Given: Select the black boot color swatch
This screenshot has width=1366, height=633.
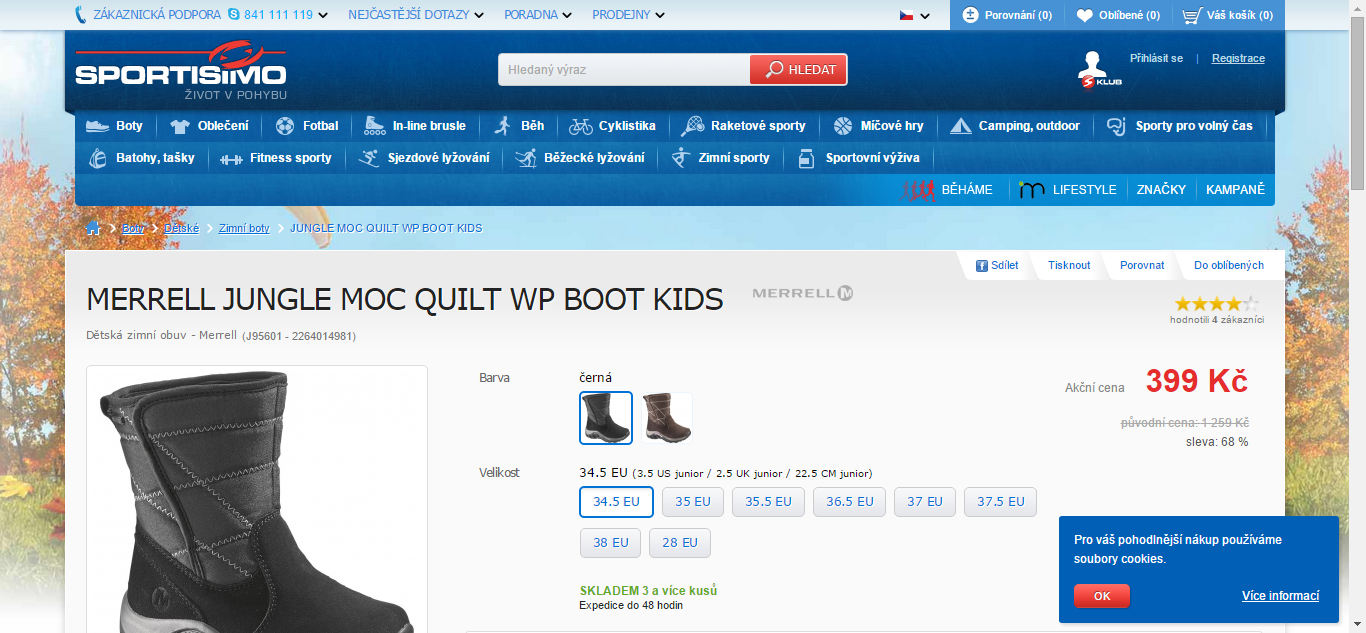Looking at the screenshot, I should point(606,418).
